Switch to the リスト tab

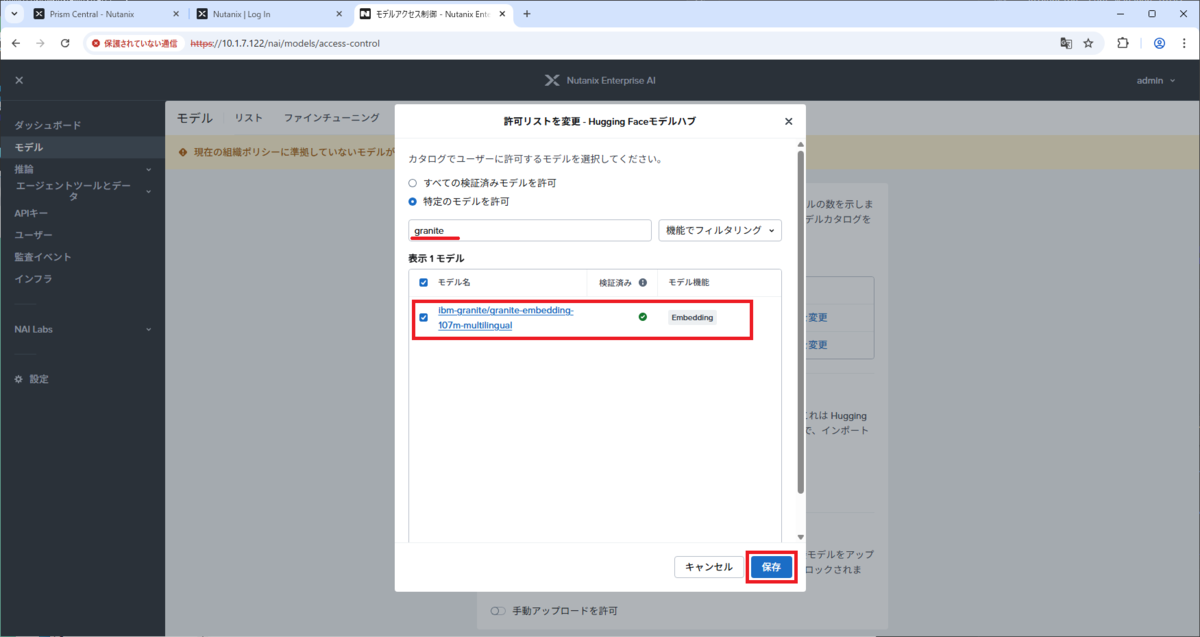pos(249,118)
